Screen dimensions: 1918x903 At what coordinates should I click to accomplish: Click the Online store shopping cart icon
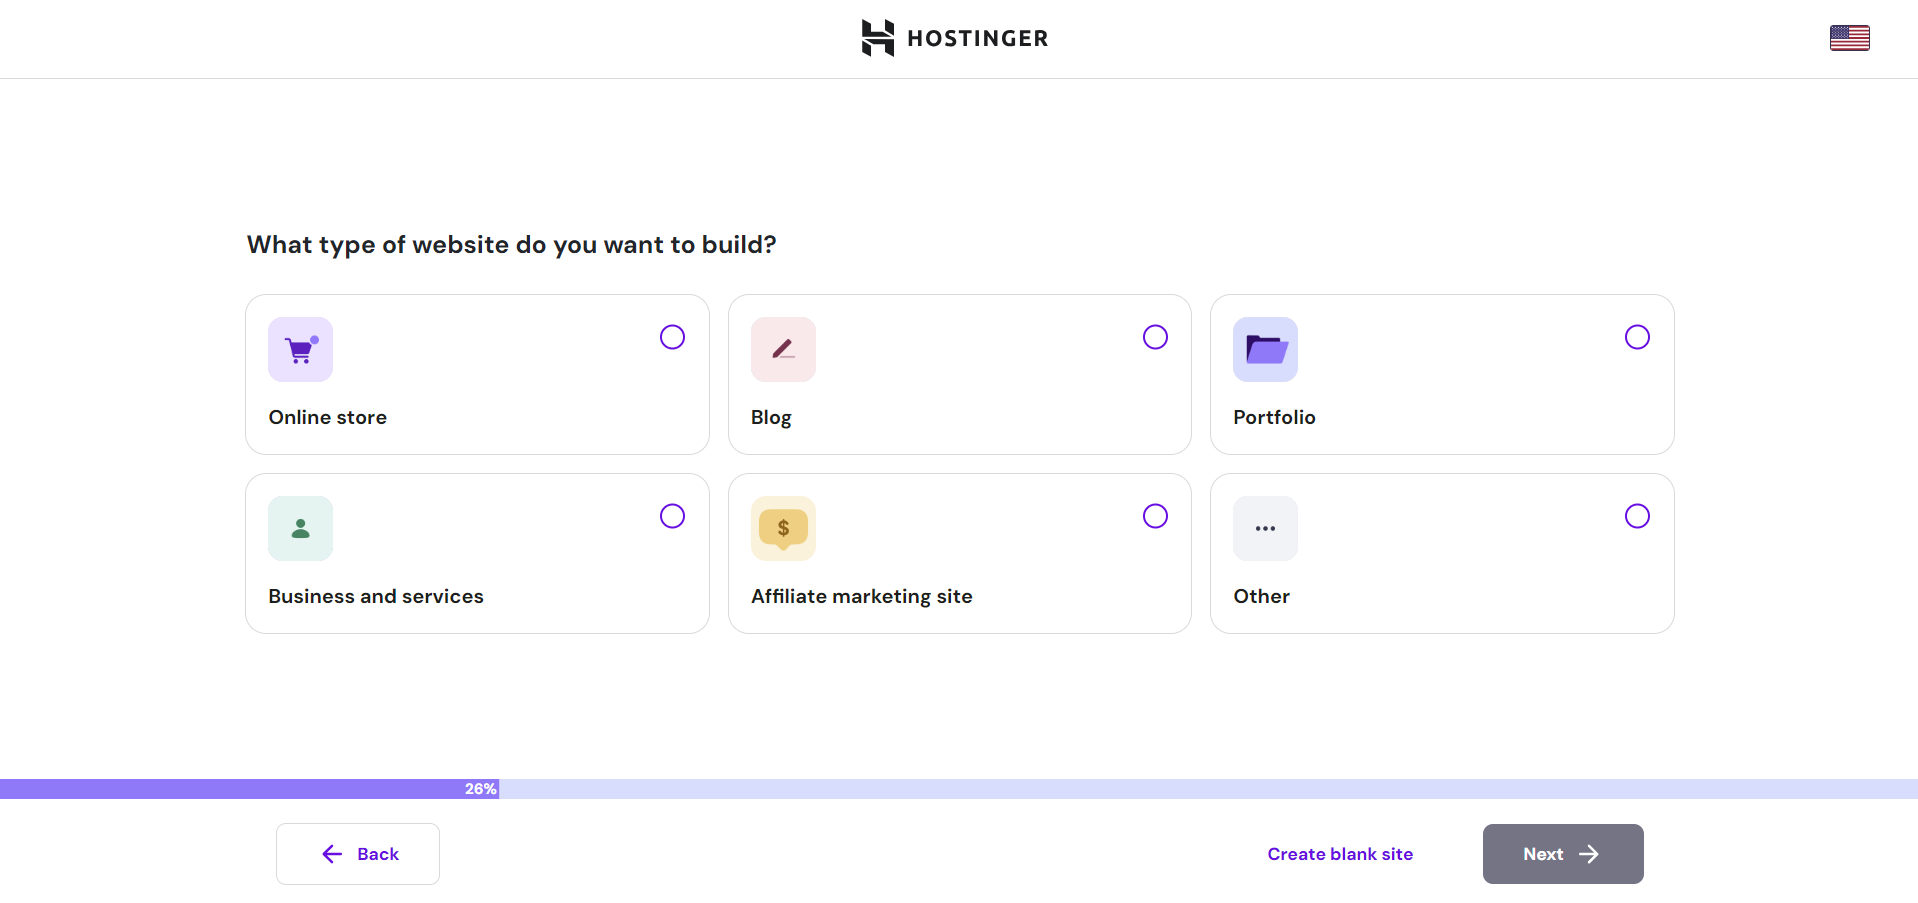[300, 349]
